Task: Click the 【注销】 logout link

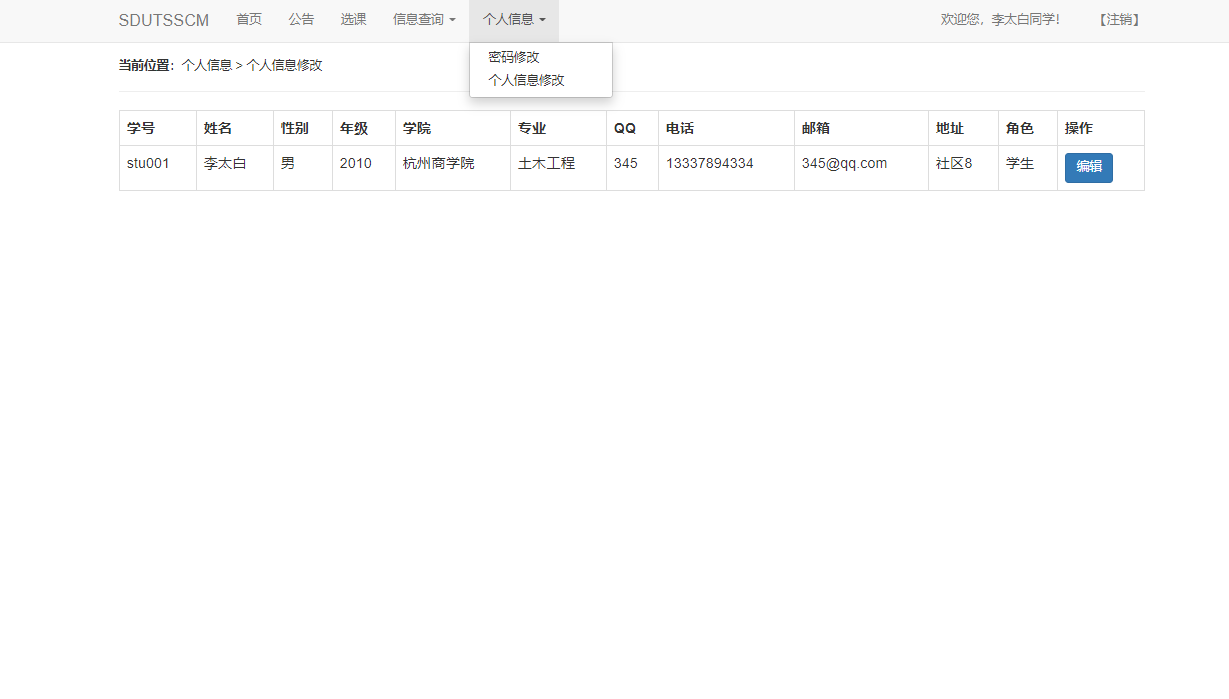Action: tap(1118, 18)
